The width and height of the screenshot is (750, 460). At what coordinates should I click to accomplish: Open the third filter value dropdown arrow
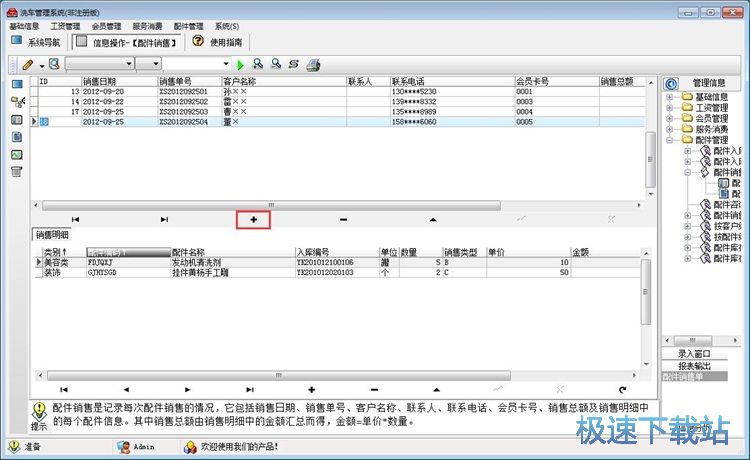click(226, 64)
